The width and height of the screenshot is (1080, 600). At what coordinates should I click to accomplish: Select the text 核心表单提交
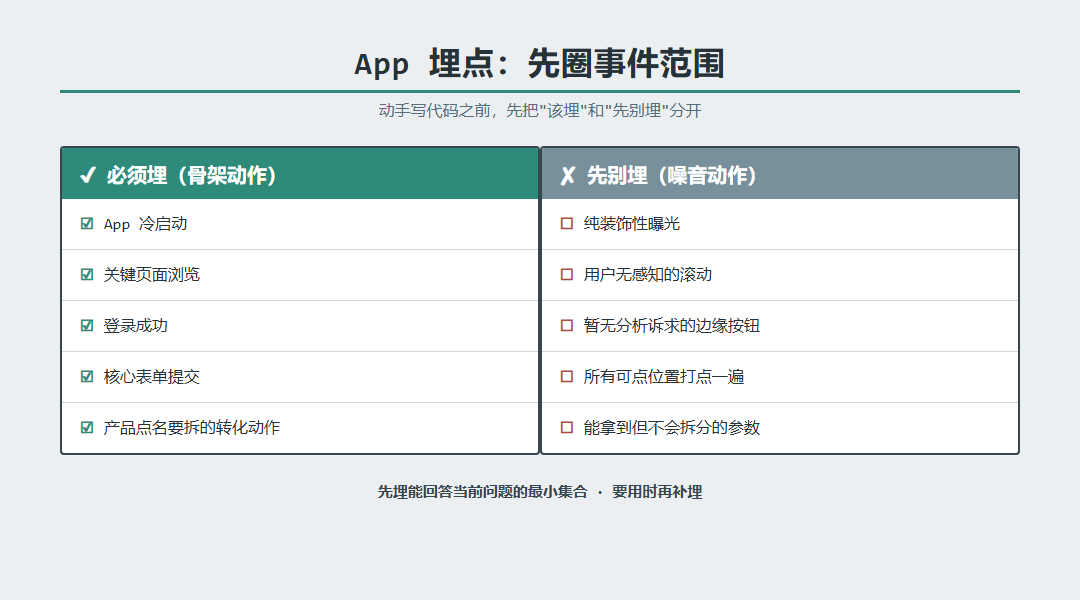click(152, 377)
